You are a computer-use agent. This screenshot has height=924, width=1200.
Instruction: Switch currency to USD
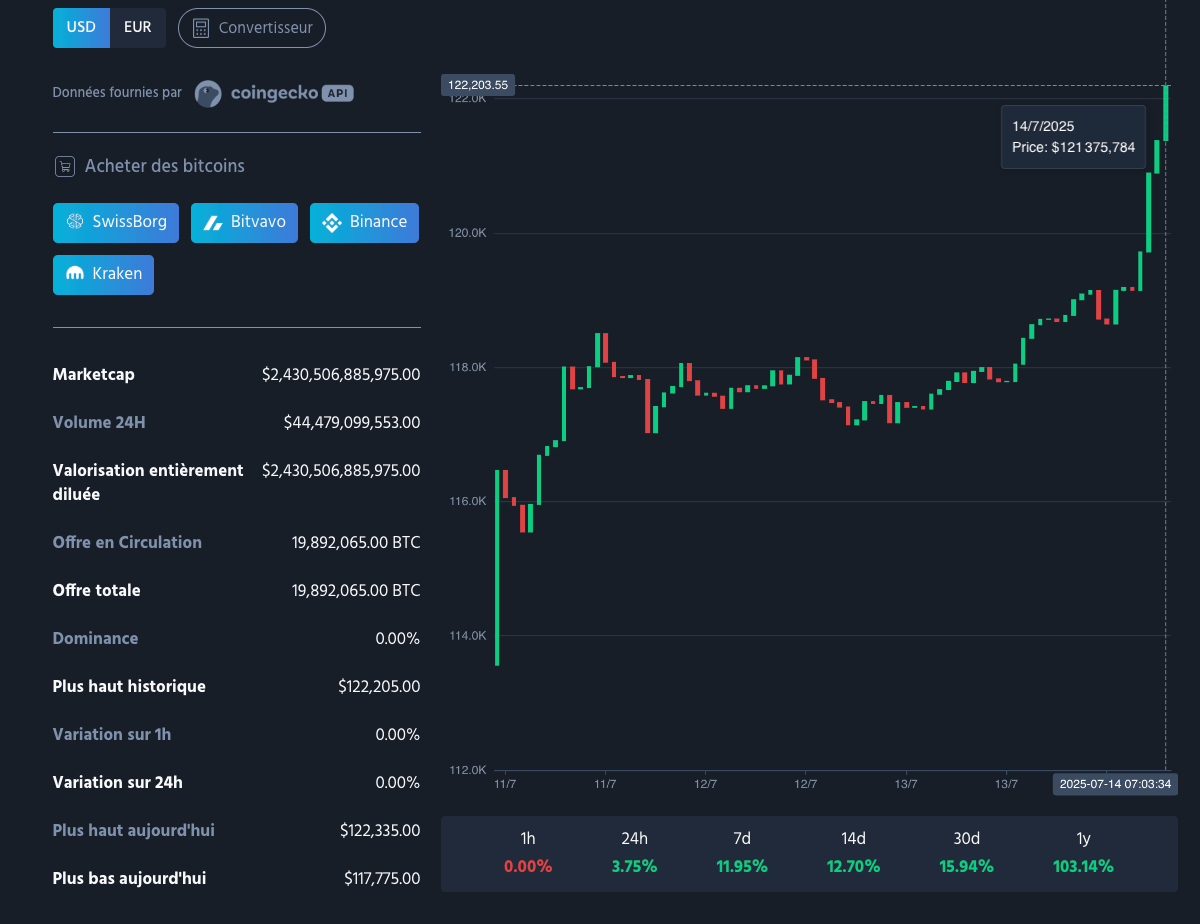pos(81,27)
